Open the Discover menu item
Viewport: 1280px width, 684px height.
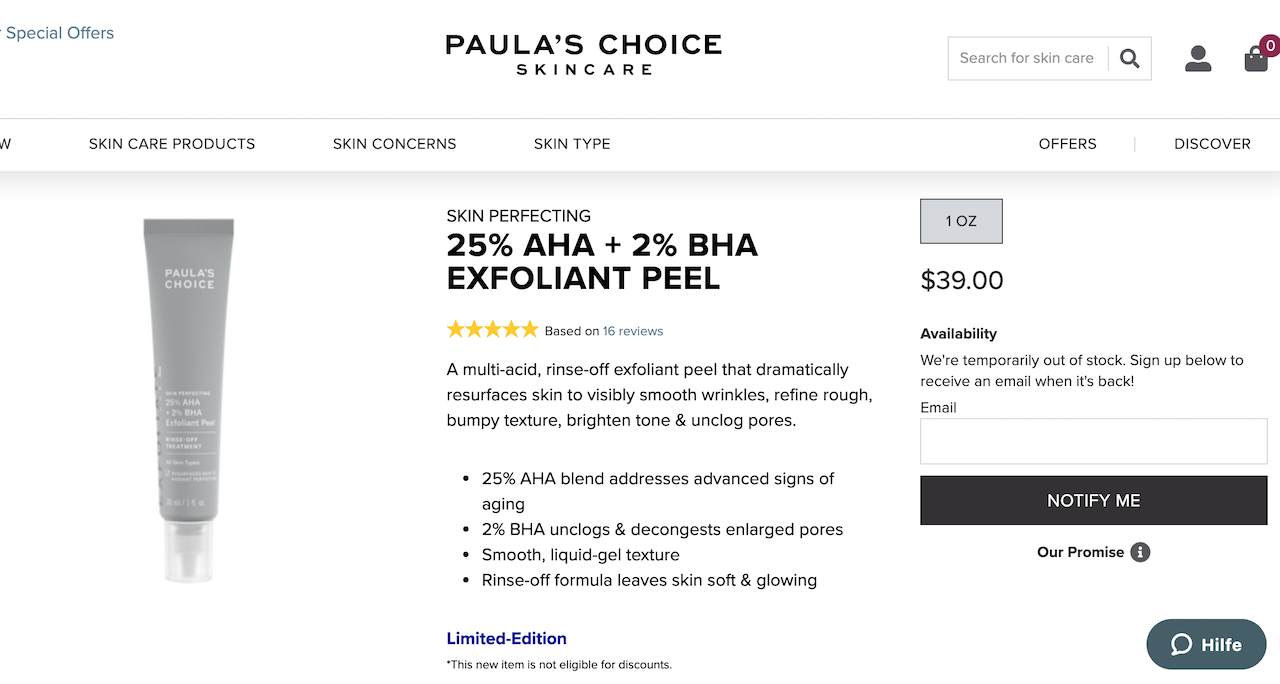point(1212,144)
